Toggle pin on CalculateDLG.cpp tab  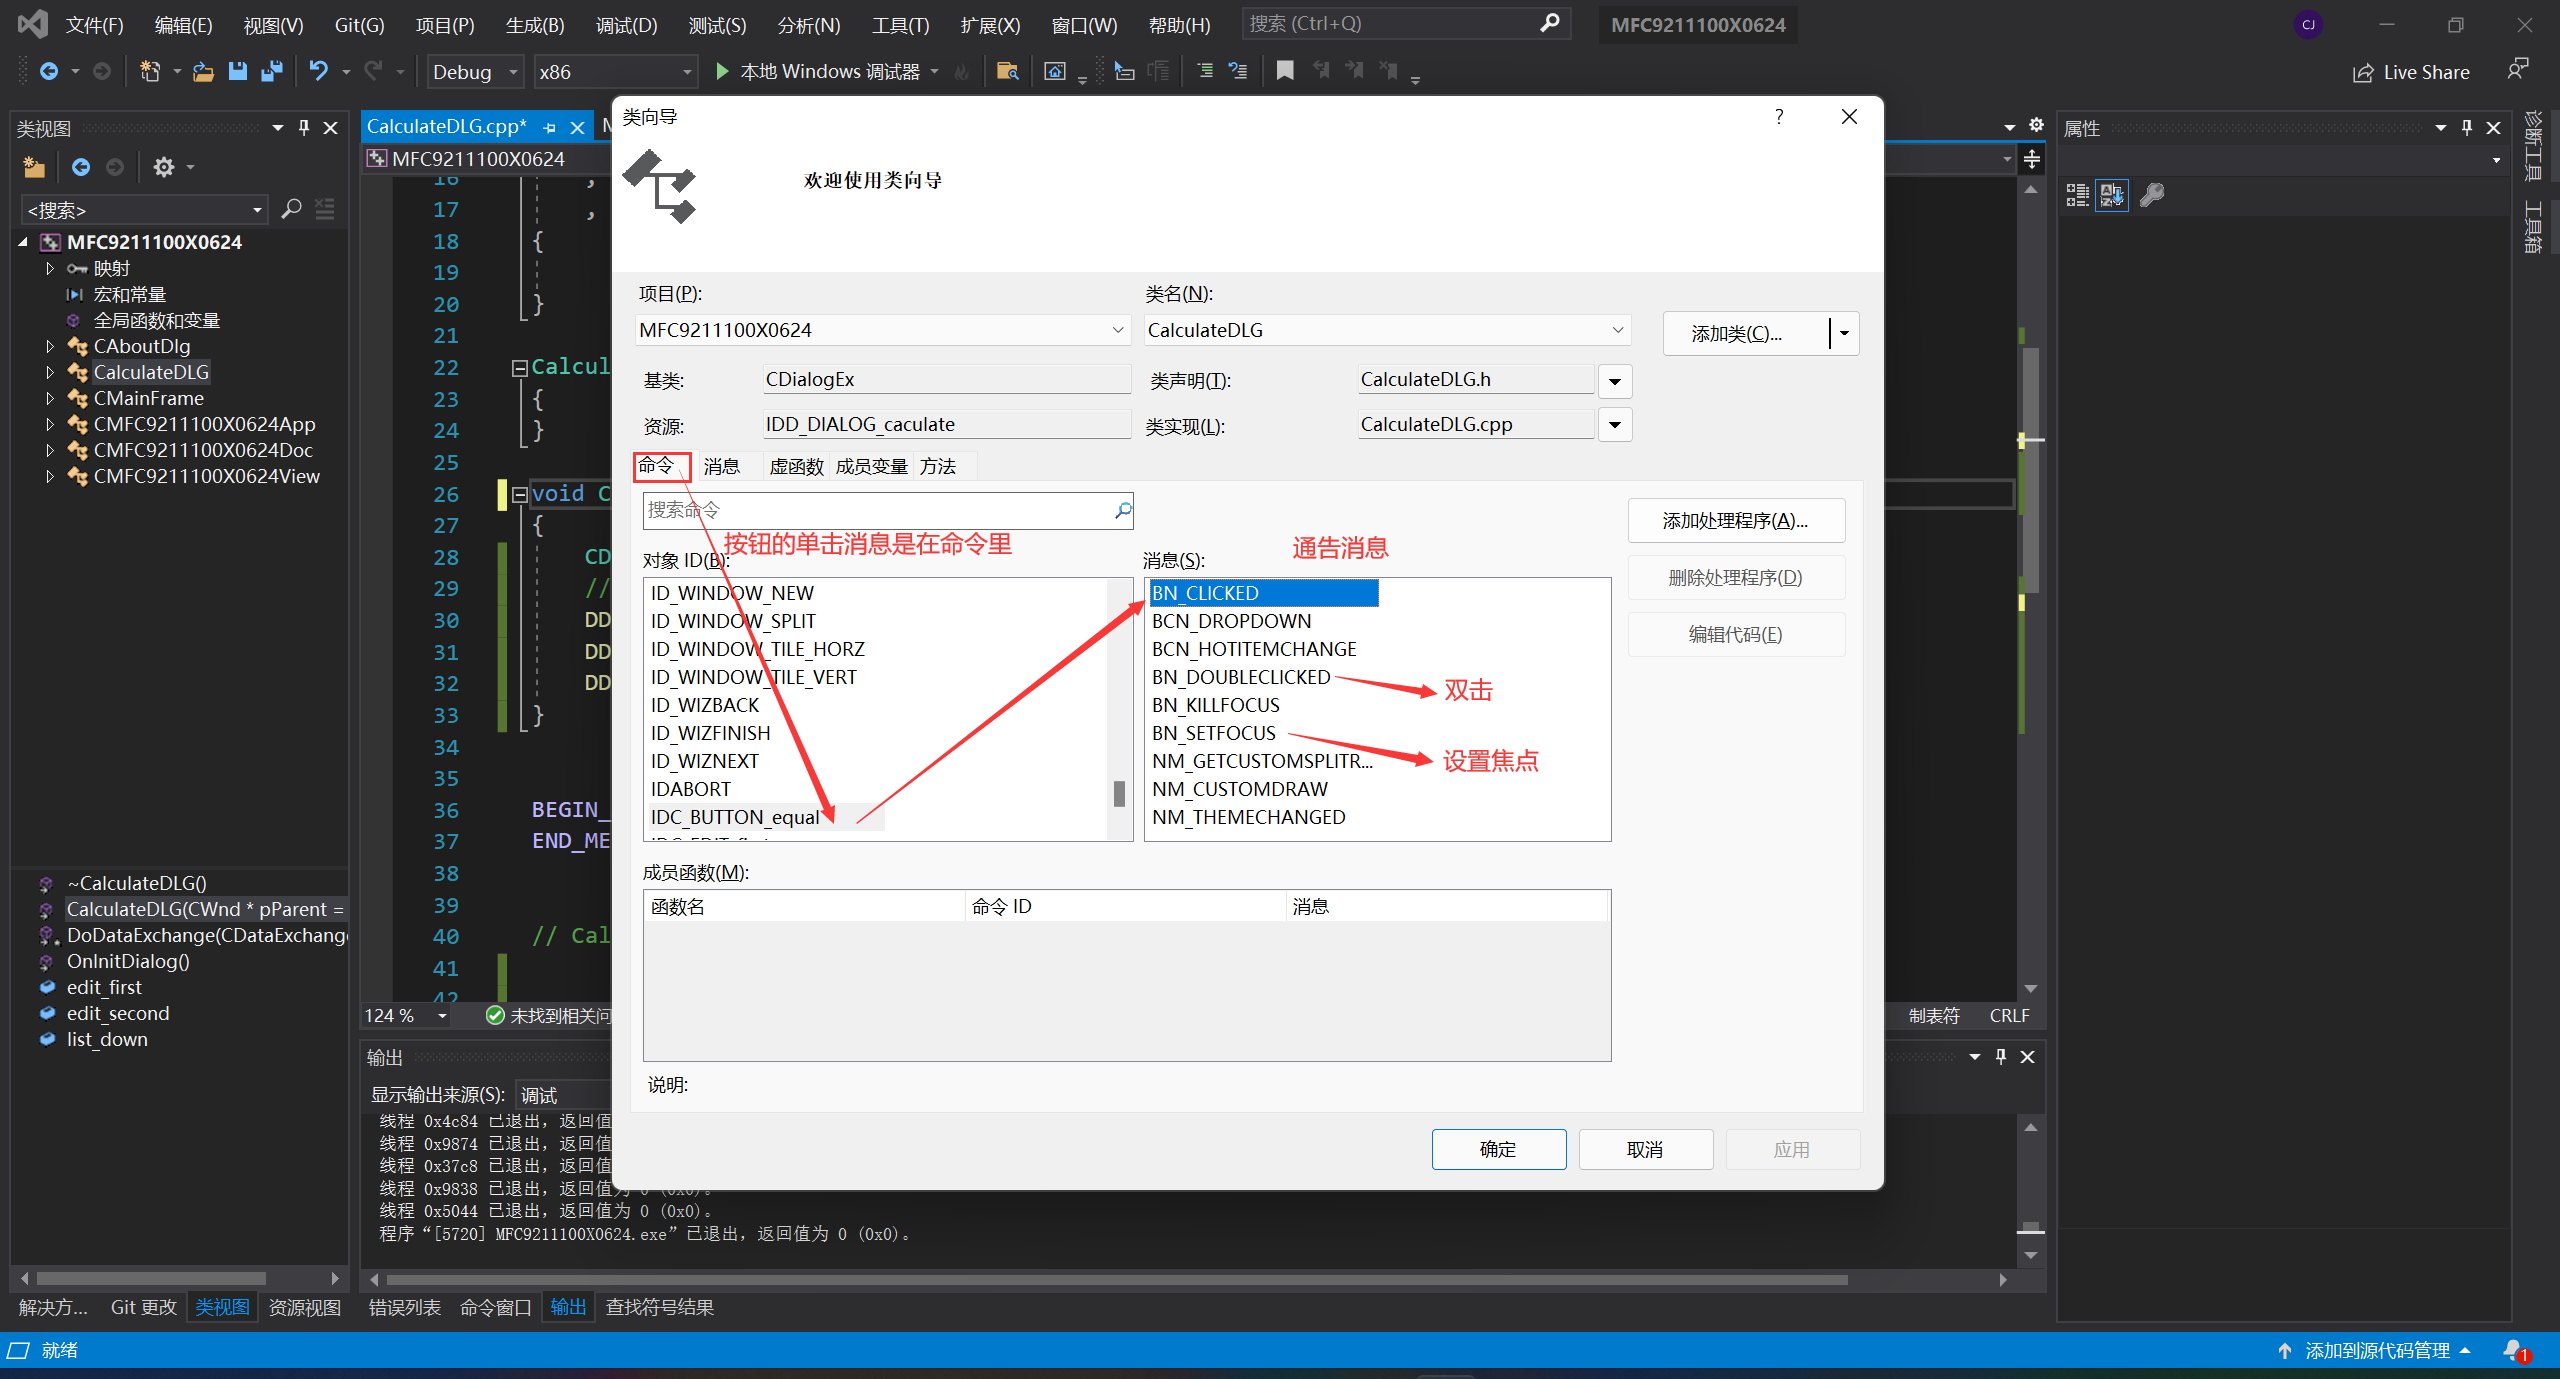tap(549, 127)
